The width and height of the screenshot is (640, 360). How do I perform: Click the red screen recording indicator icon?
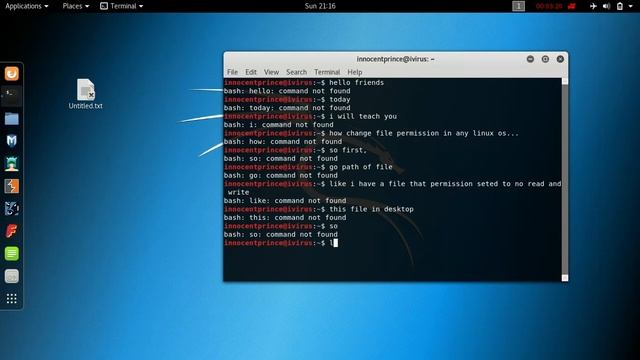point(571,6)
